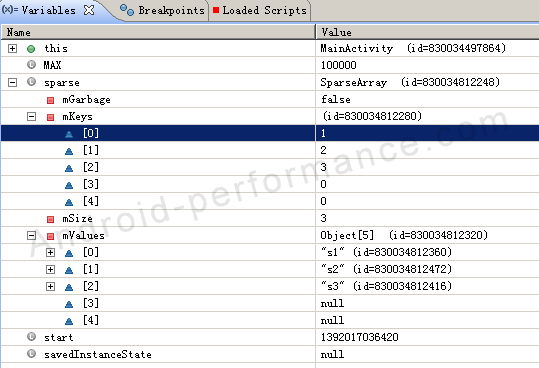Click the value 100000 for MAX

[x=339, y=65]
